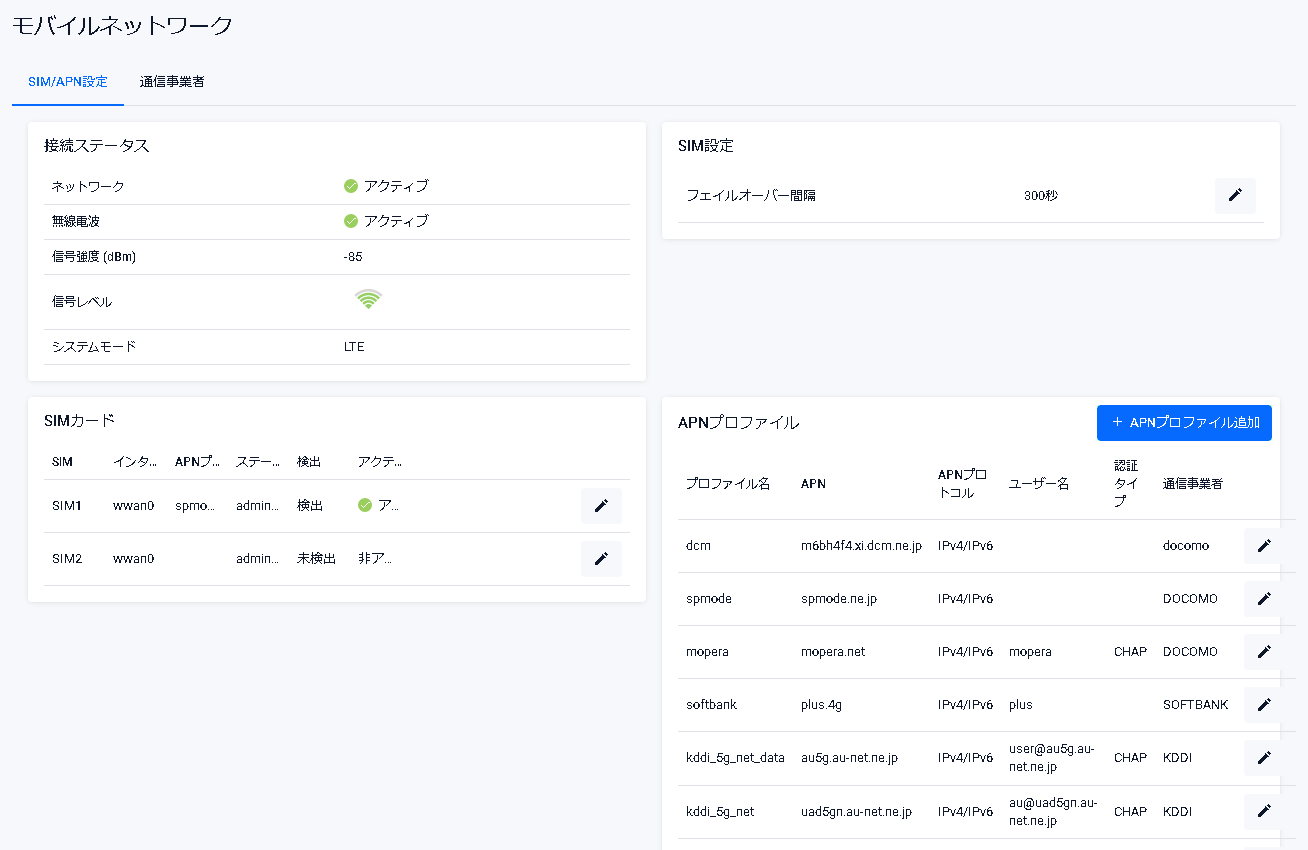This screenshot has width=1308, height=850.
Task: Click the 通信事業者 column header in APN table
Action: pyautogui.click(x=1192, y=484)
